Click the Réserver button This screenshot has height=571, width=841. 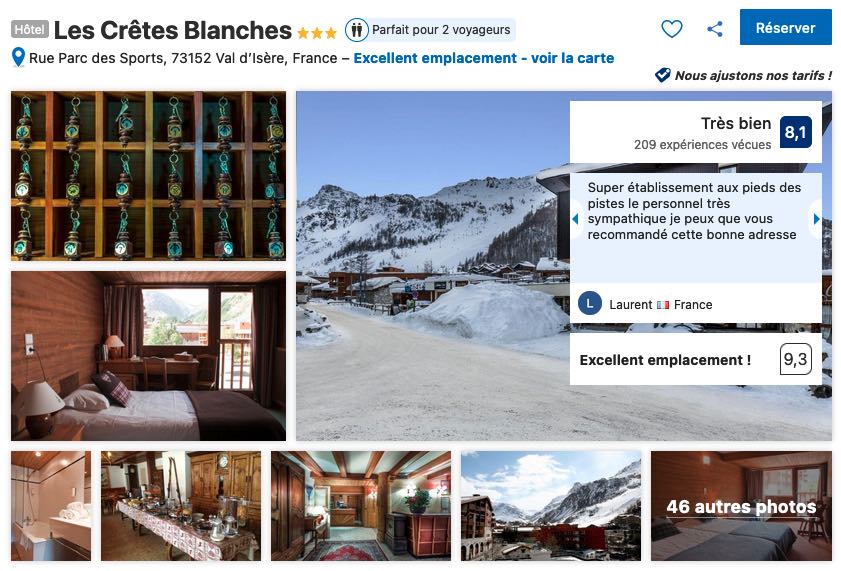click(x=785, y=27)
